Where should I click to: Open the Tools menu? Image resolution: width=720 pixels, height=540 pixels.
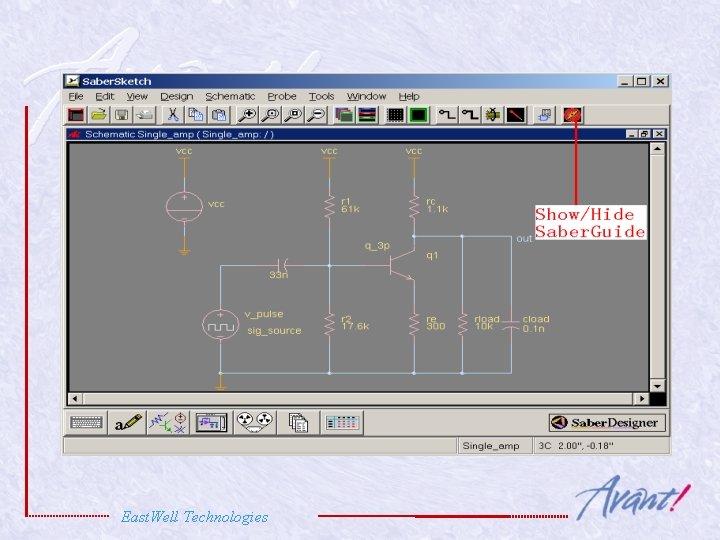321,96
